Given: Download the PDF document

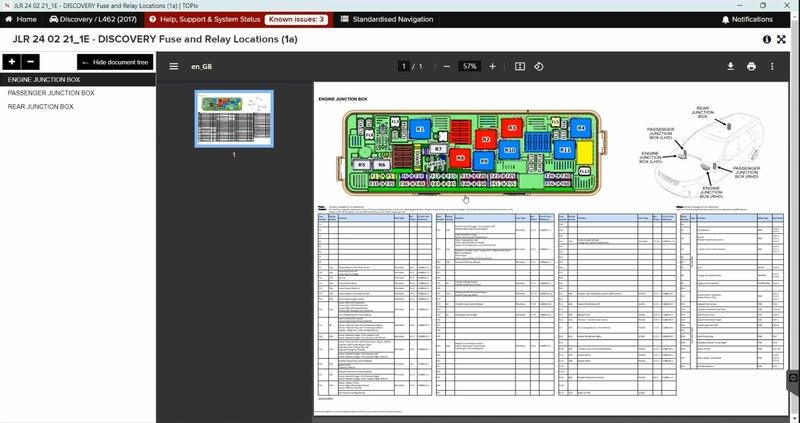Looking at the screenshot, I should [730, 66].
